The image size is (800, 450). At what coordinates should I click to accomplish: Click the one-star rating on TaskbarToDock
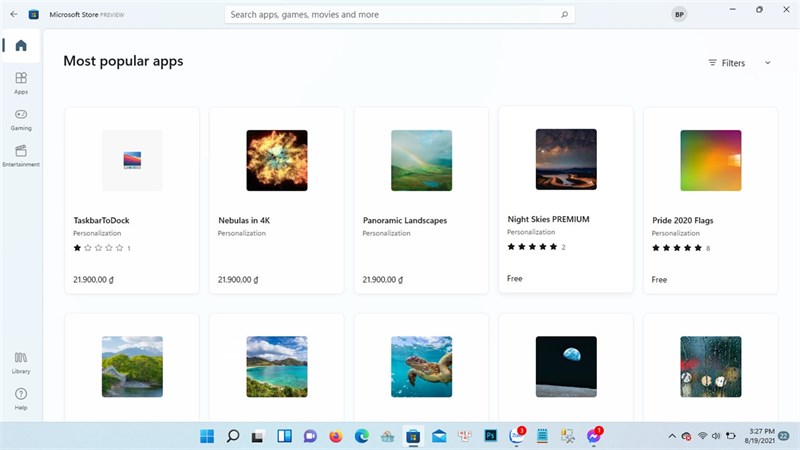98,248
